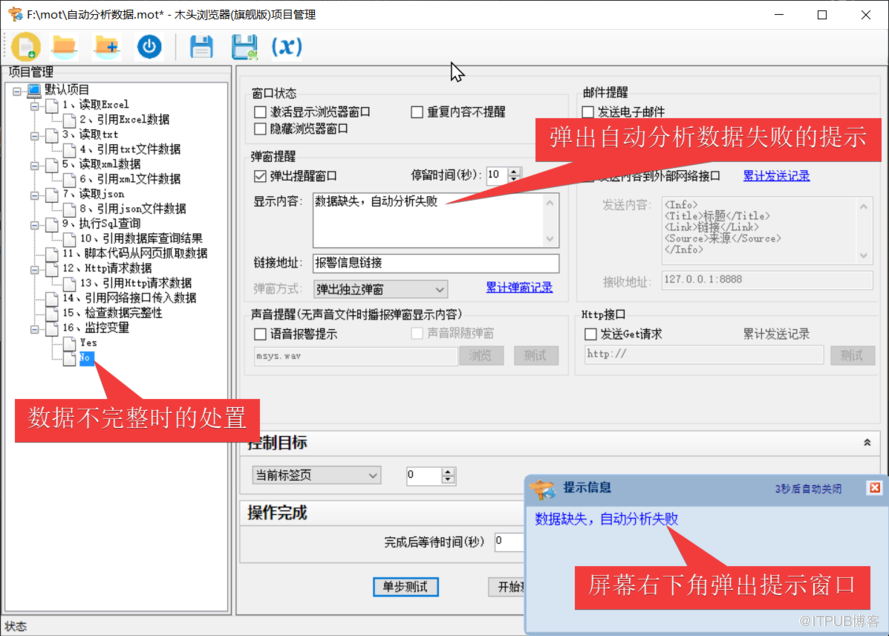Check 隐藏浏览器窗口 option

point(260,129)
